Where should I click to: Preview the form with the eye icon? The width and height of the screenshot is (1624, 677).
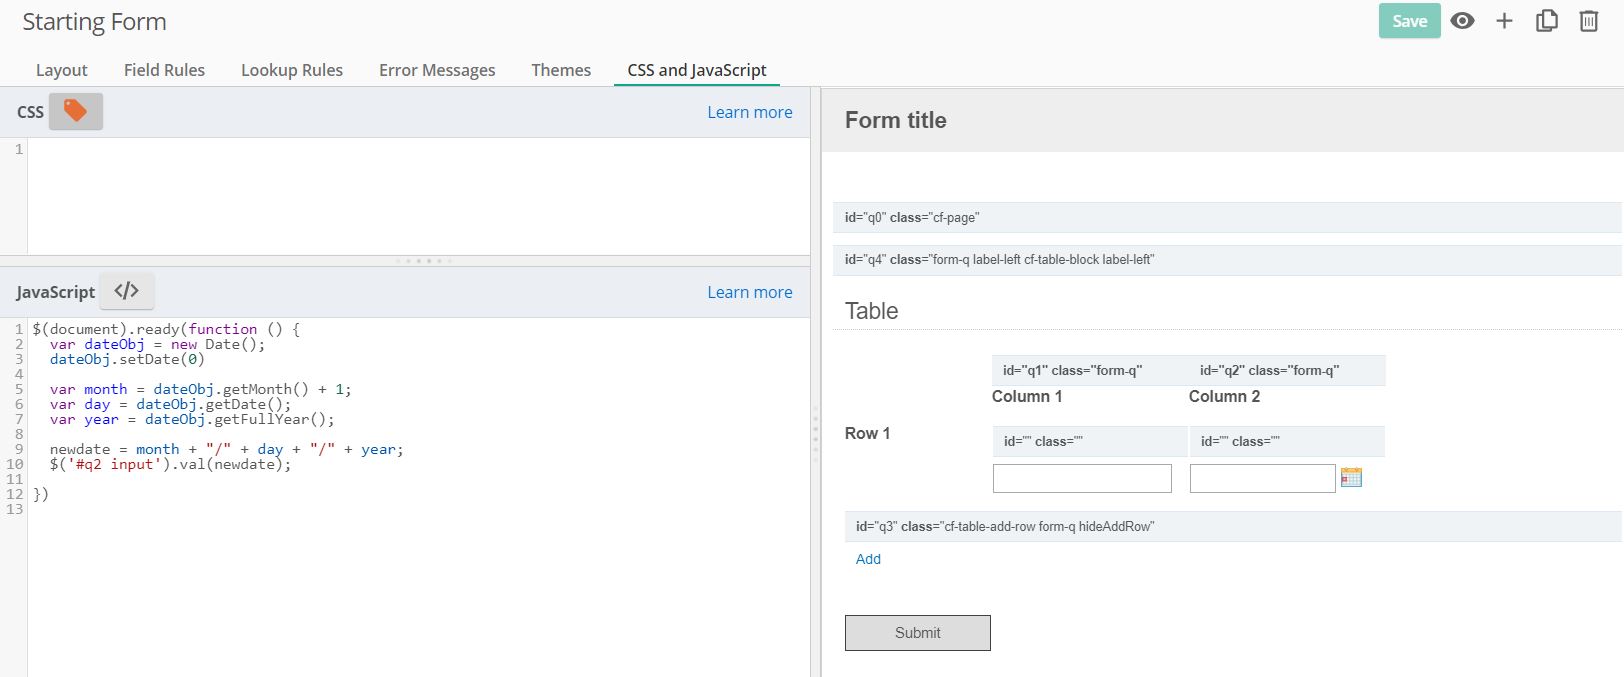1462,21
